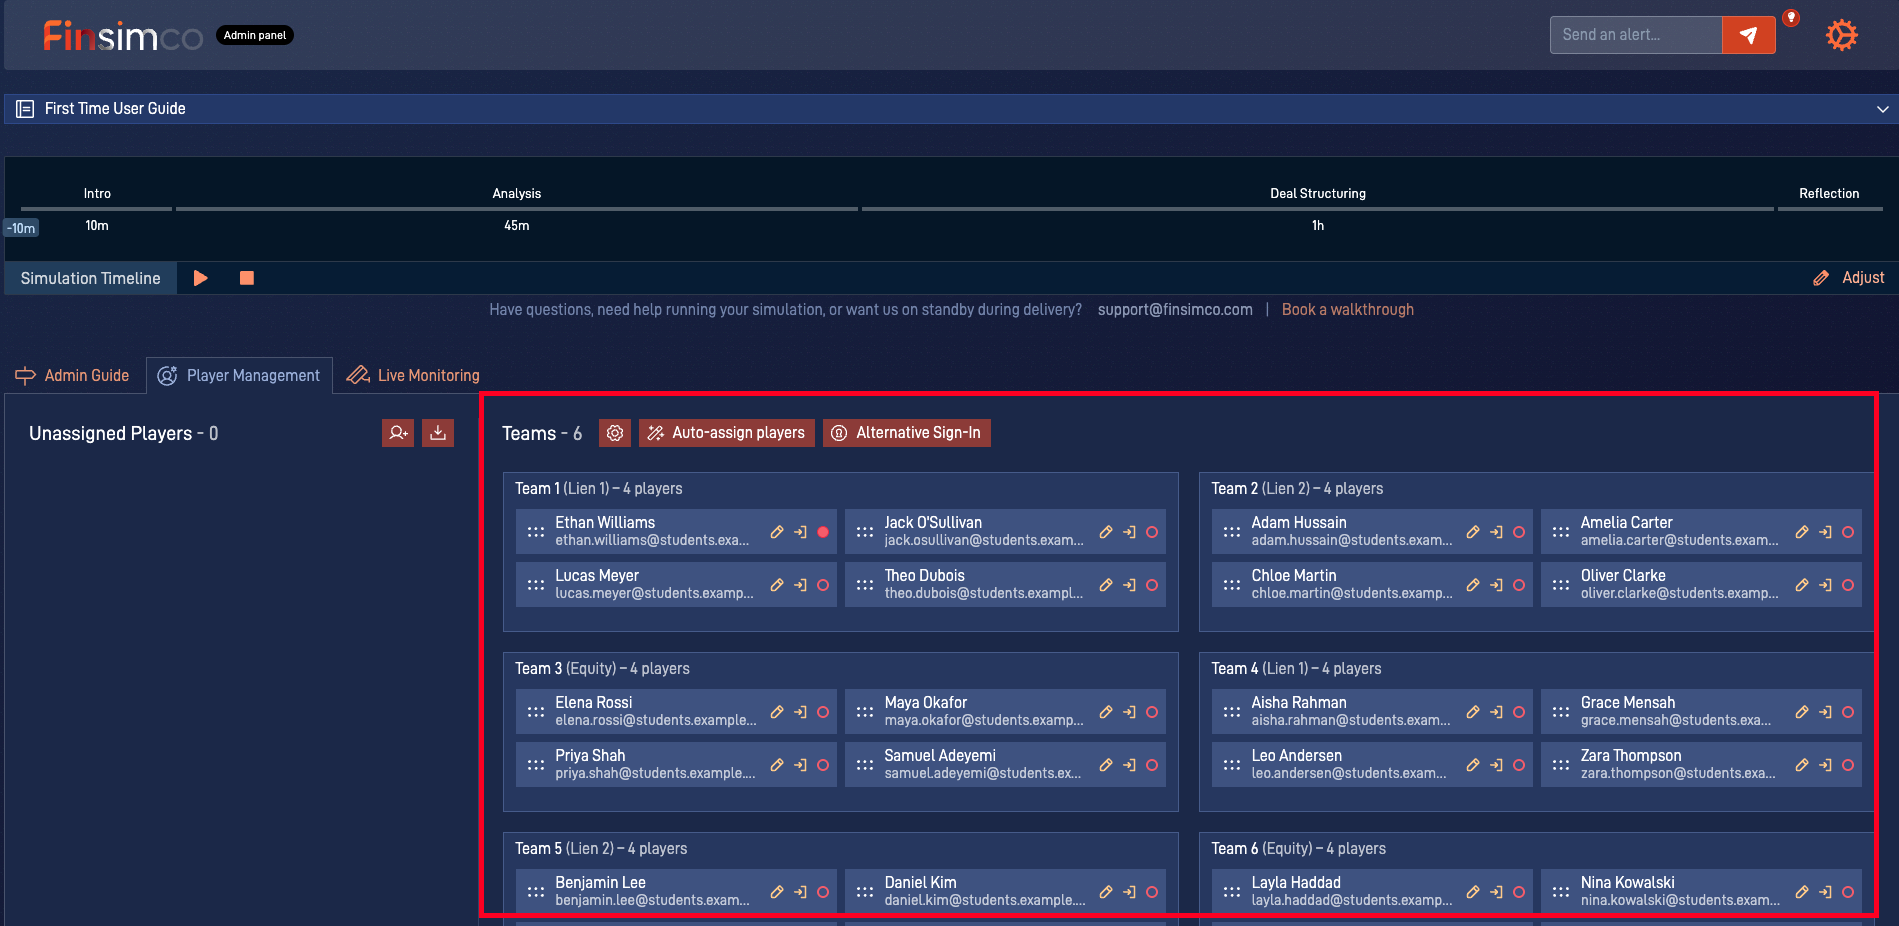Click the Team 3 (Equity) header
The height and width of the screenshot is (926, 1899).
(x=602, y=668)
